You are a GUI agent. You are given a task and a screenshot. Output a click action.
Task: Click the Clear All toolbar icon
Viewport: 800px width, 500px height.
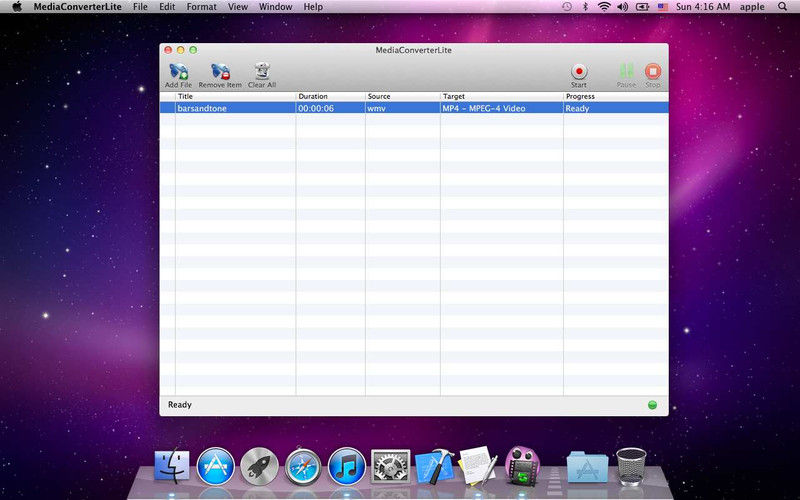point(262,75)
